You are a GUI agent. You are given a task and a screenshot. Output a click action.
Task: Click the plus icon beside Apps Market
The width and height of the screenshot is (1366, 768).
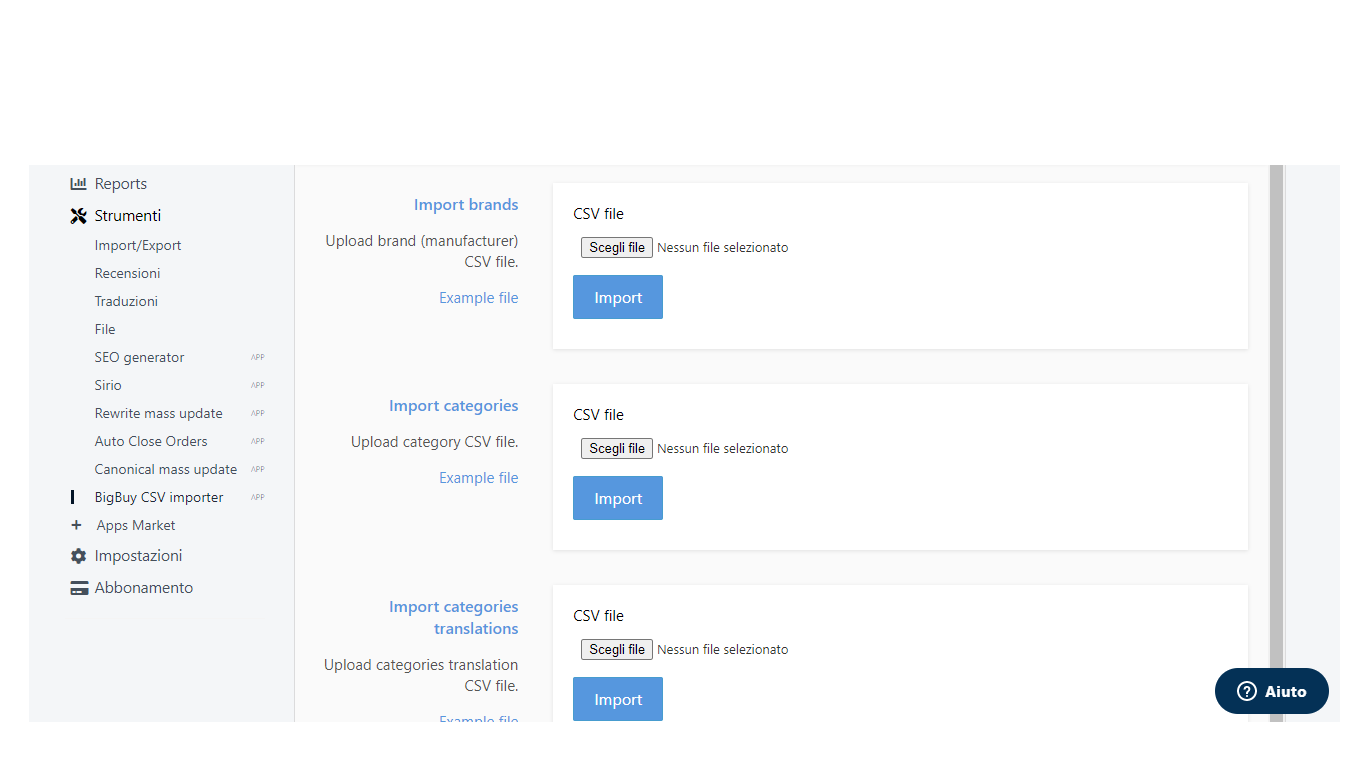tap(76, 525)
